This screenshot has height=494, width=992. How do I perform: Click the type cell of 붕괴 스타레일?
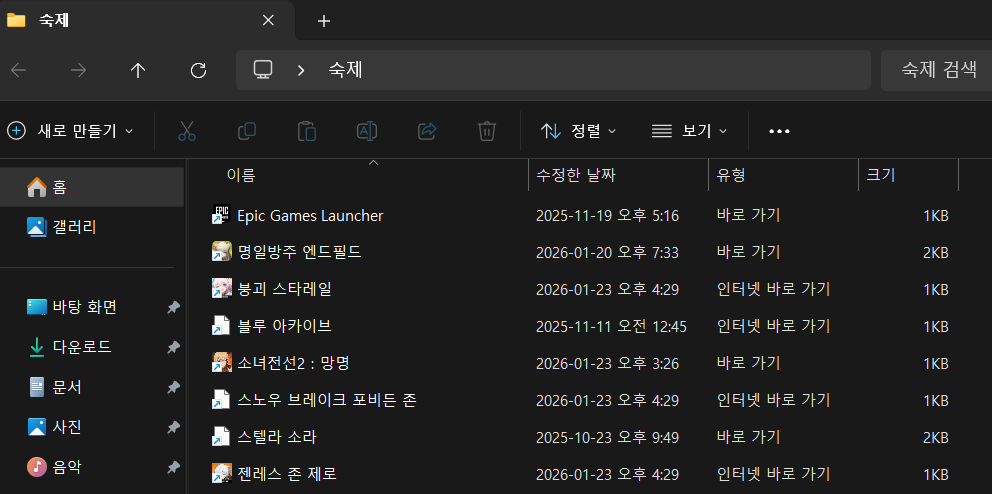pyautogui.click(x=773, y=289)
